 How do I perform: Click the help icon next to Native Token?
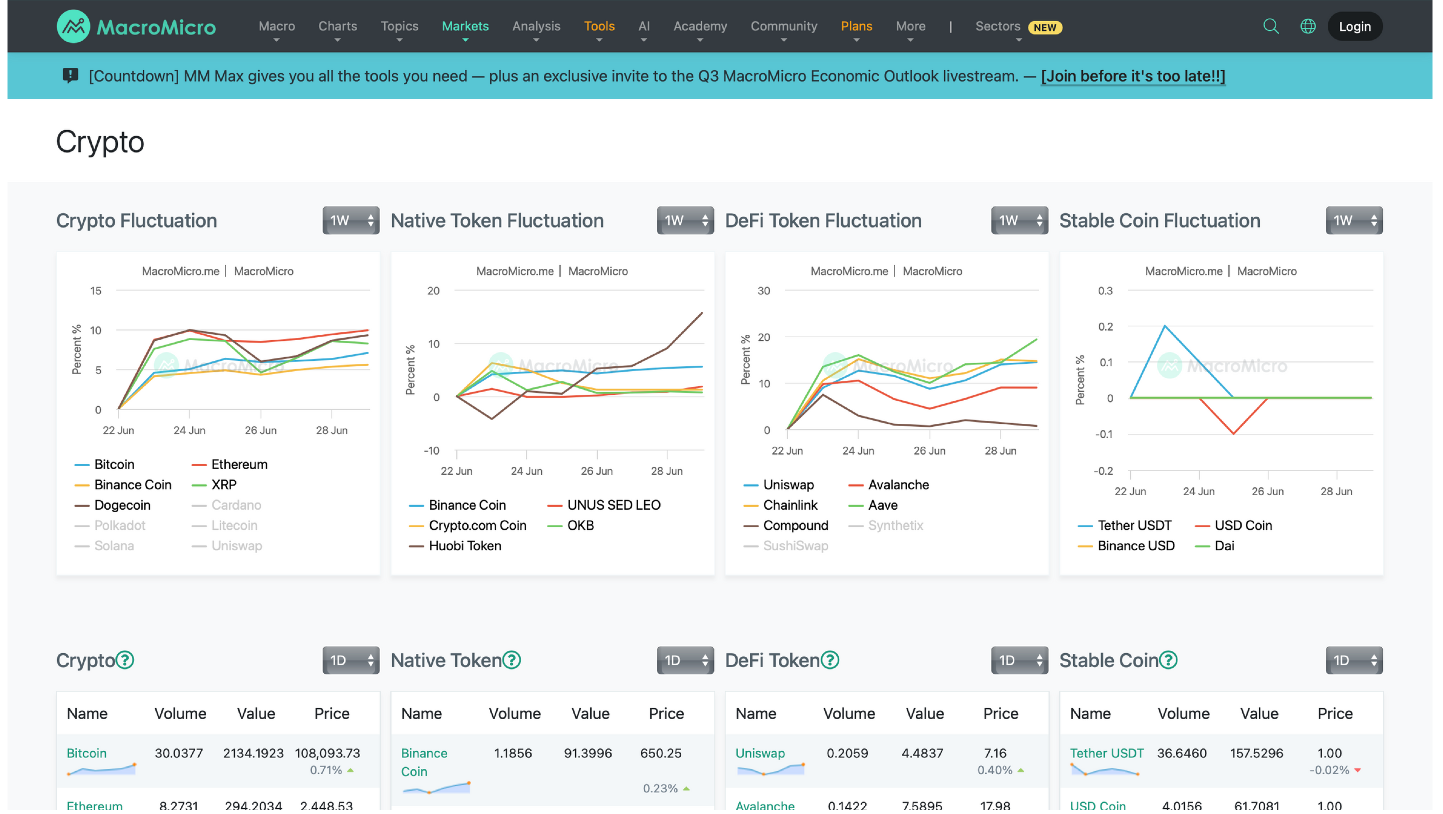tap(511, 660)
